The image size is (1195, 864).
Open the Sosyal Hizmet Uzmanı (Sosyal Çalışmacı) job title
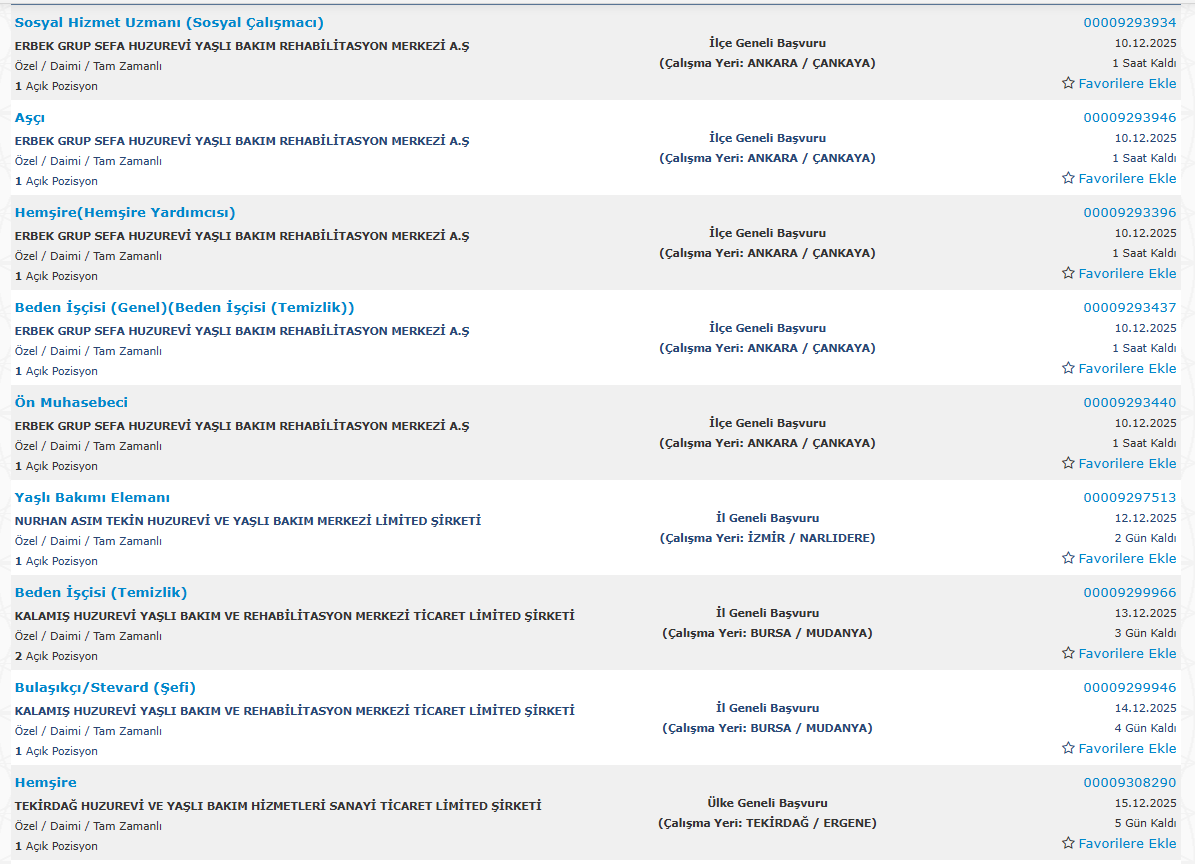coord(169,23)
